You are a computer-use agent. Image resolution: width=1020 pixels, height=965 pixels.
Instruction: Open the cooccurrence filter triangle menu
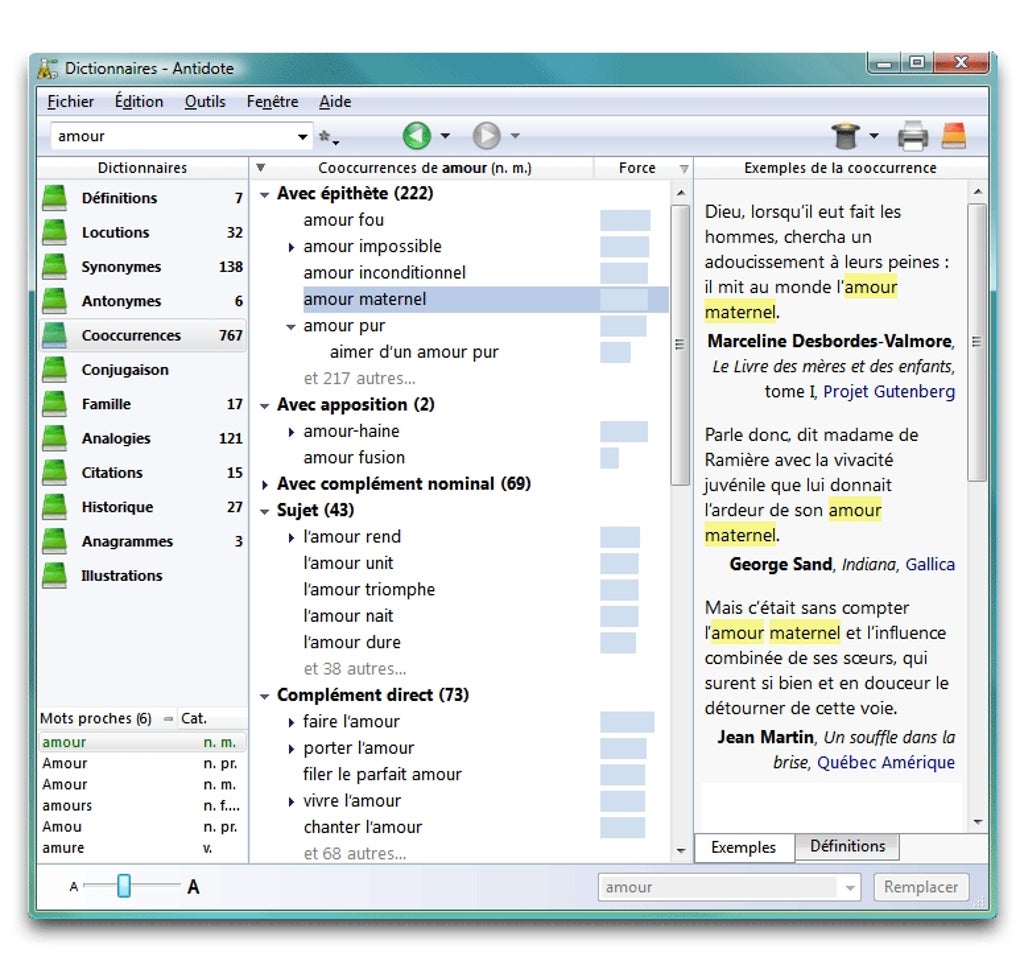tap(260, 168)
